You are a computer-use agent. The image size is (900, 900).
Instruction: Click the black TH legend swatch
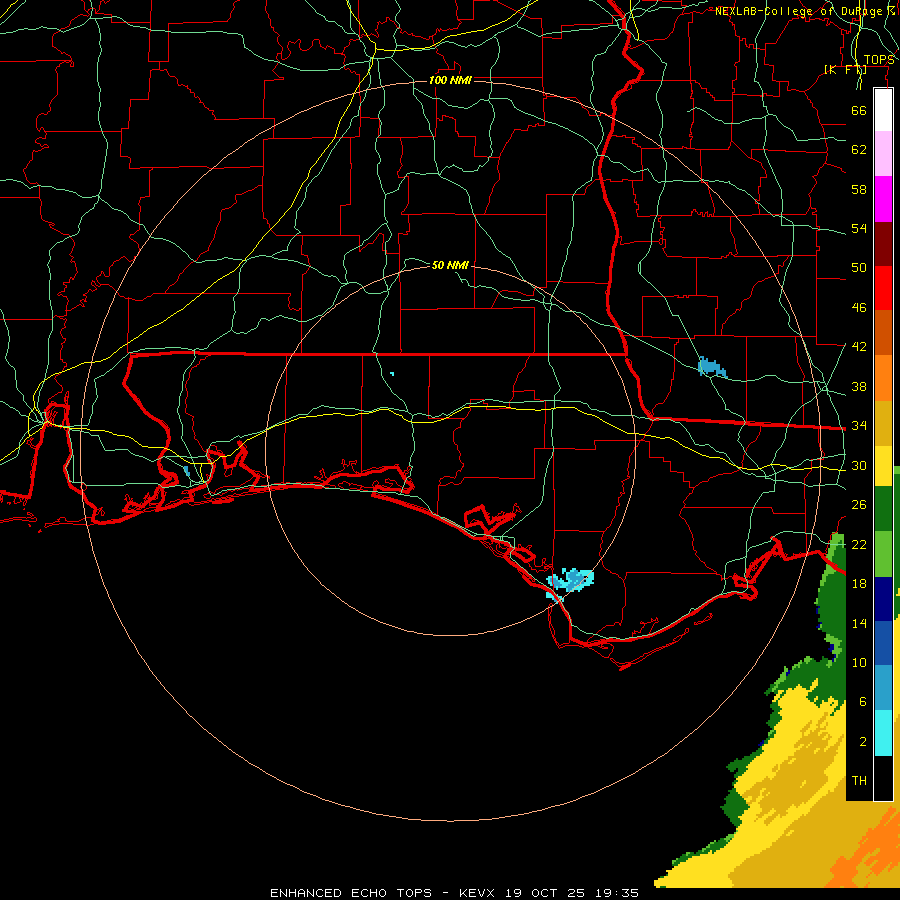pyautogui.click(x=883, y=778)
